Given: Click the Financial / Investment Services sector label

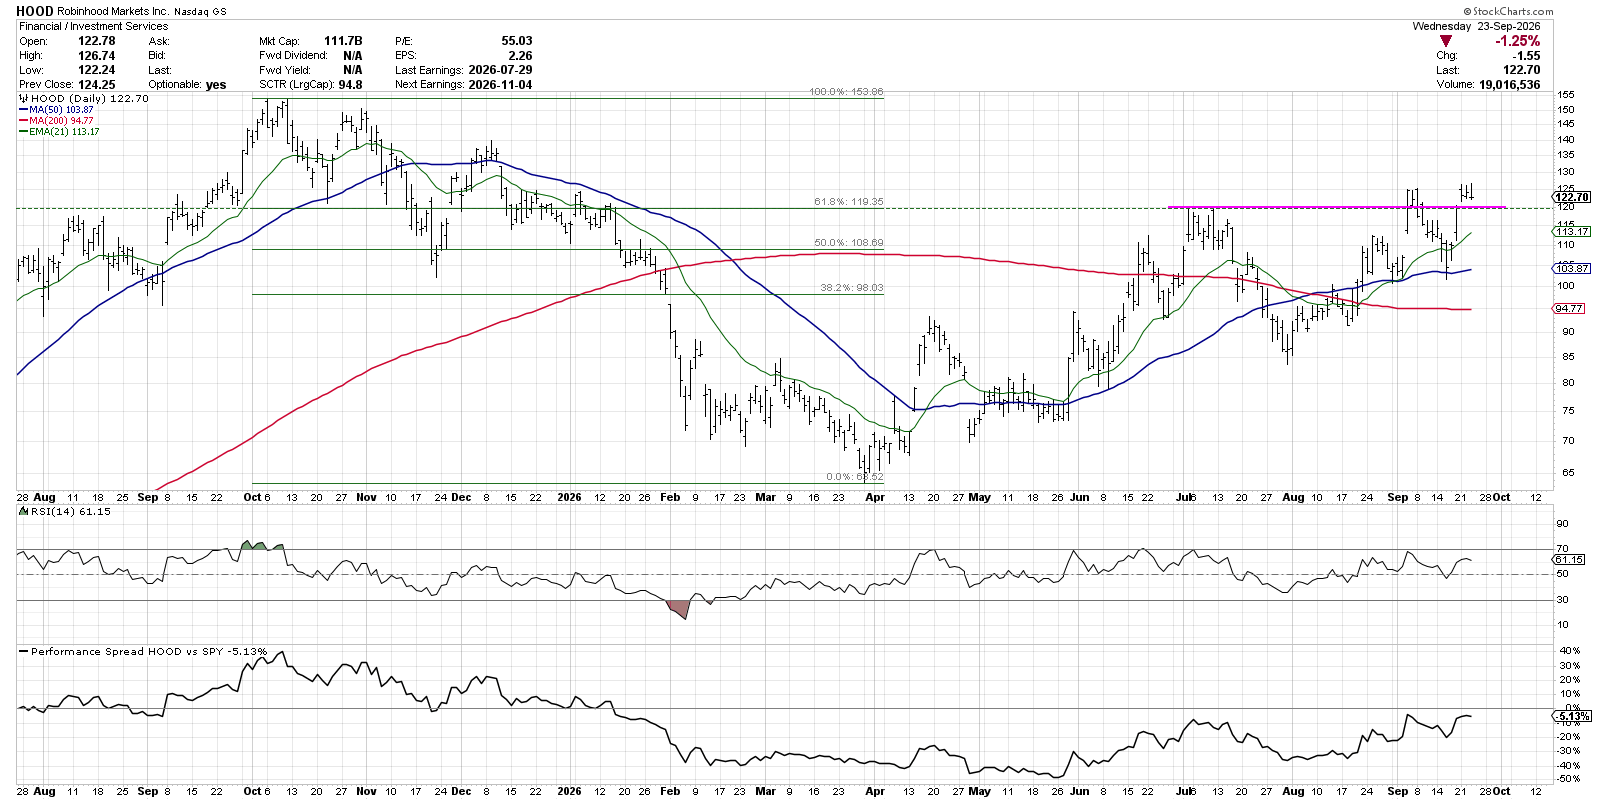Looking at the screenshot, I should coord(94,26).
